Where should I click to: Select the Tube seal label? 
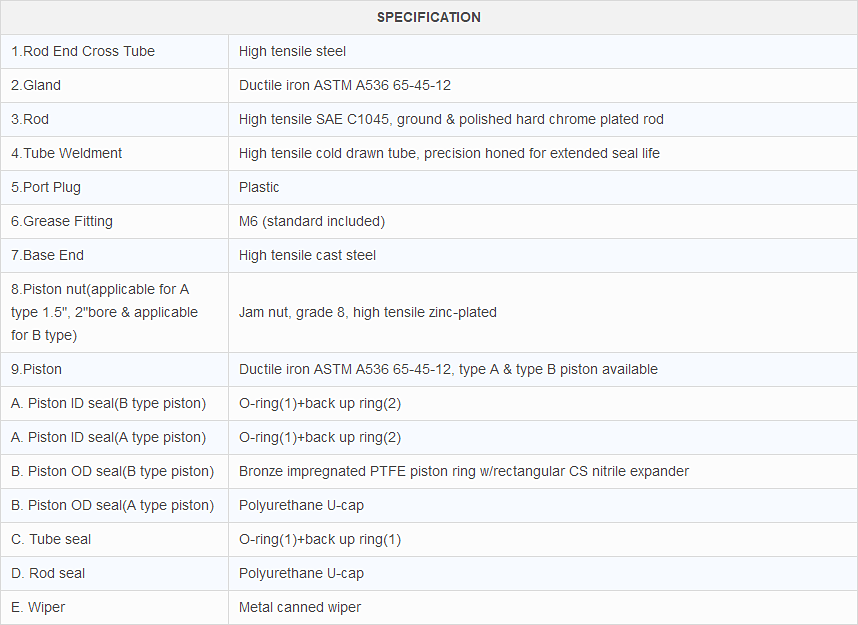[x=51, y=539]
